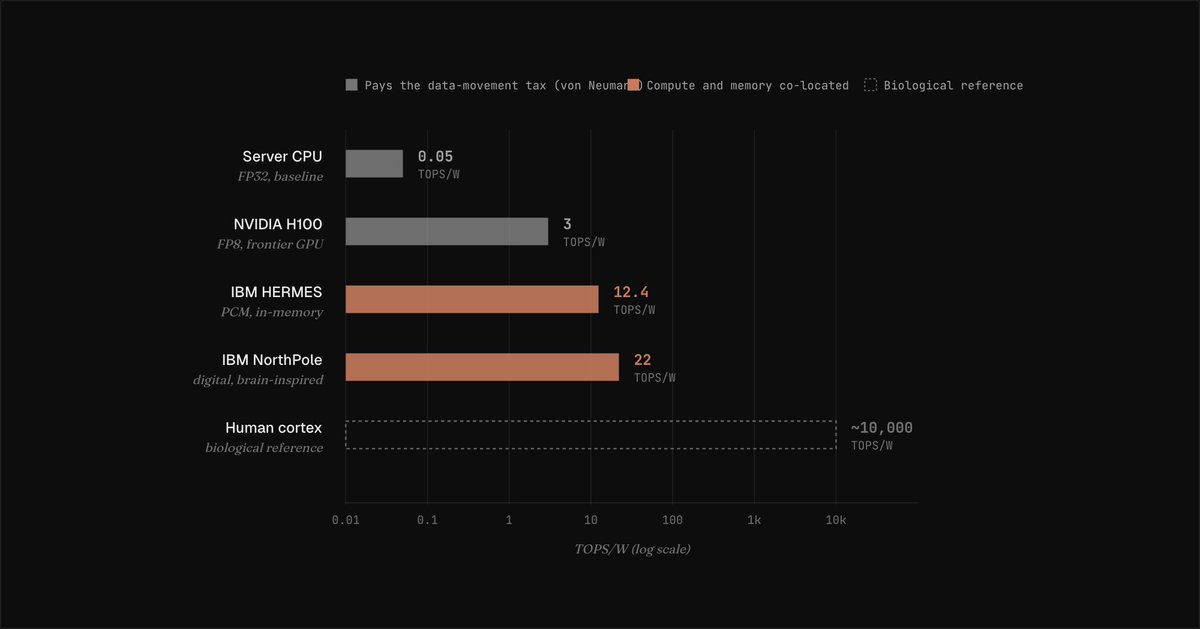
Task: Click TOPS/W unit under the ~10,000 value
Action: pos(872,445)
